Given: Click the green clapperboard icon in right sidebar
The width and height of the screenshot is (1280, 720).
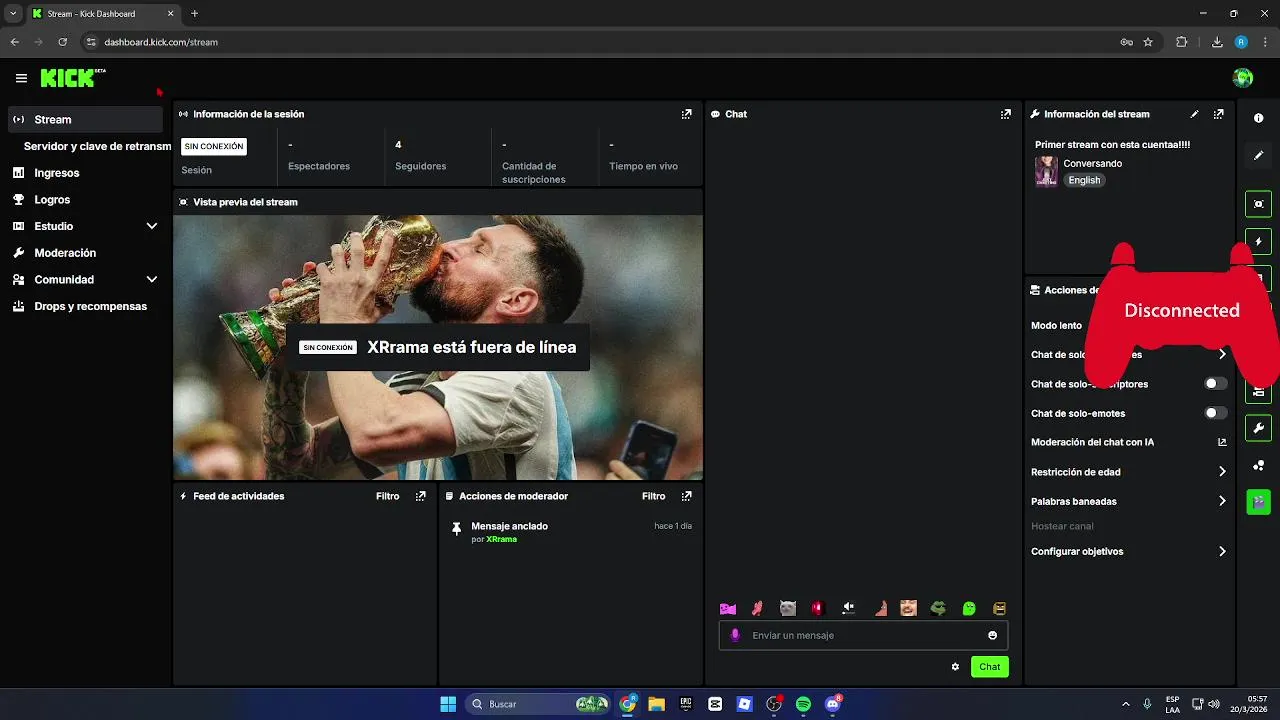Looking at the screenshot, I should pos(1258,502).
